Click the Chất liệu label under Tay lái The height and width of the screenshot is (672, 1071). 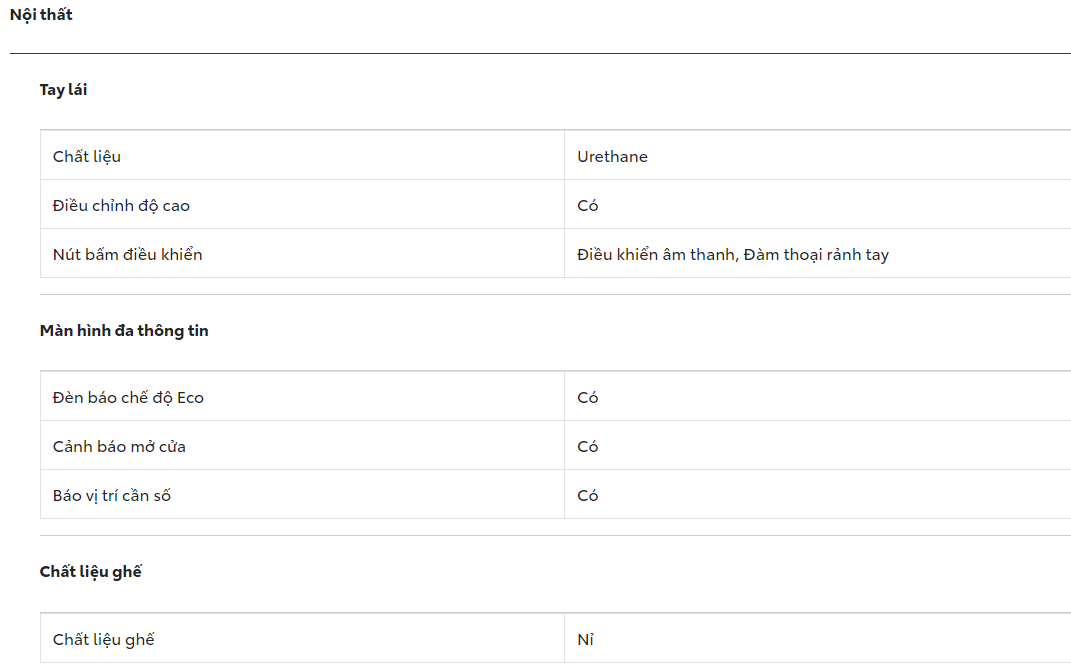pyautogui.click(x=87, y=156)
